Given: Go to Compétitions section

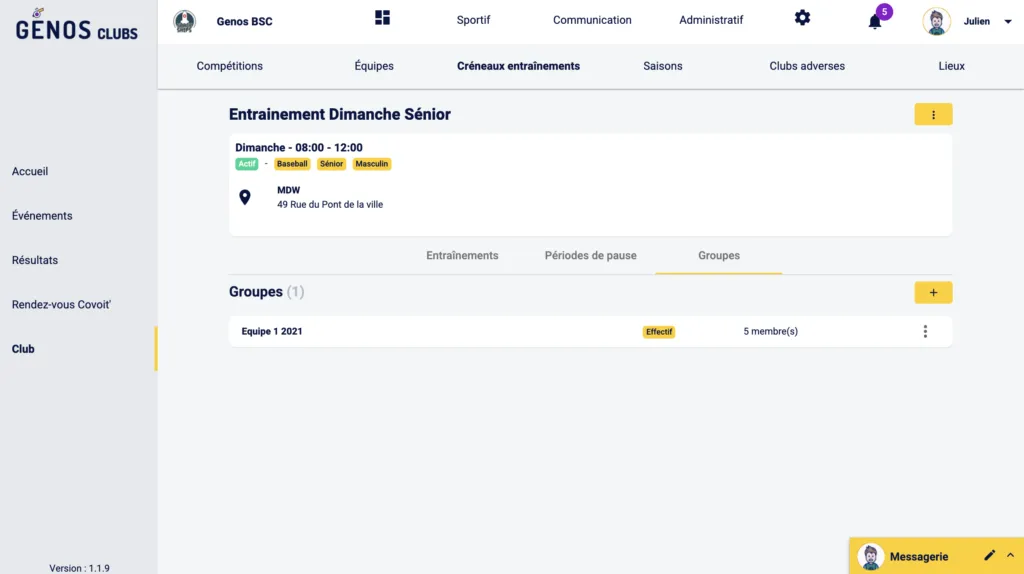Looking at the screenshot, I should [230, 66].
